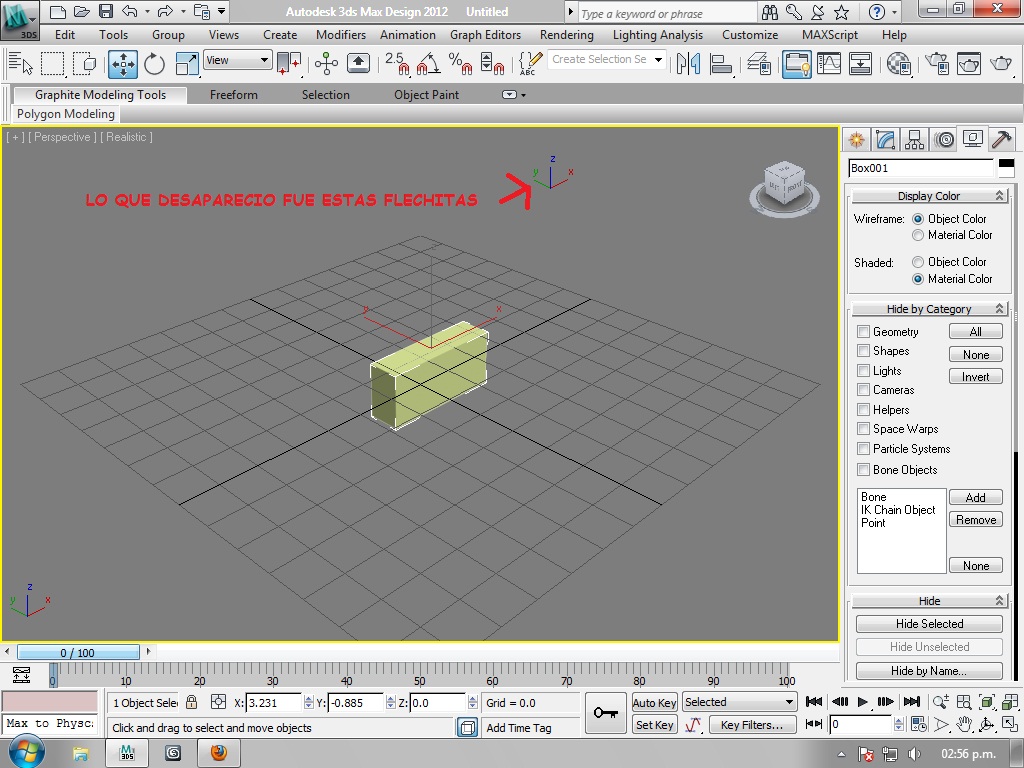The image size is (1024, 768).
Task: Click the Hide by Name button
Action: [x=929, y=671]
